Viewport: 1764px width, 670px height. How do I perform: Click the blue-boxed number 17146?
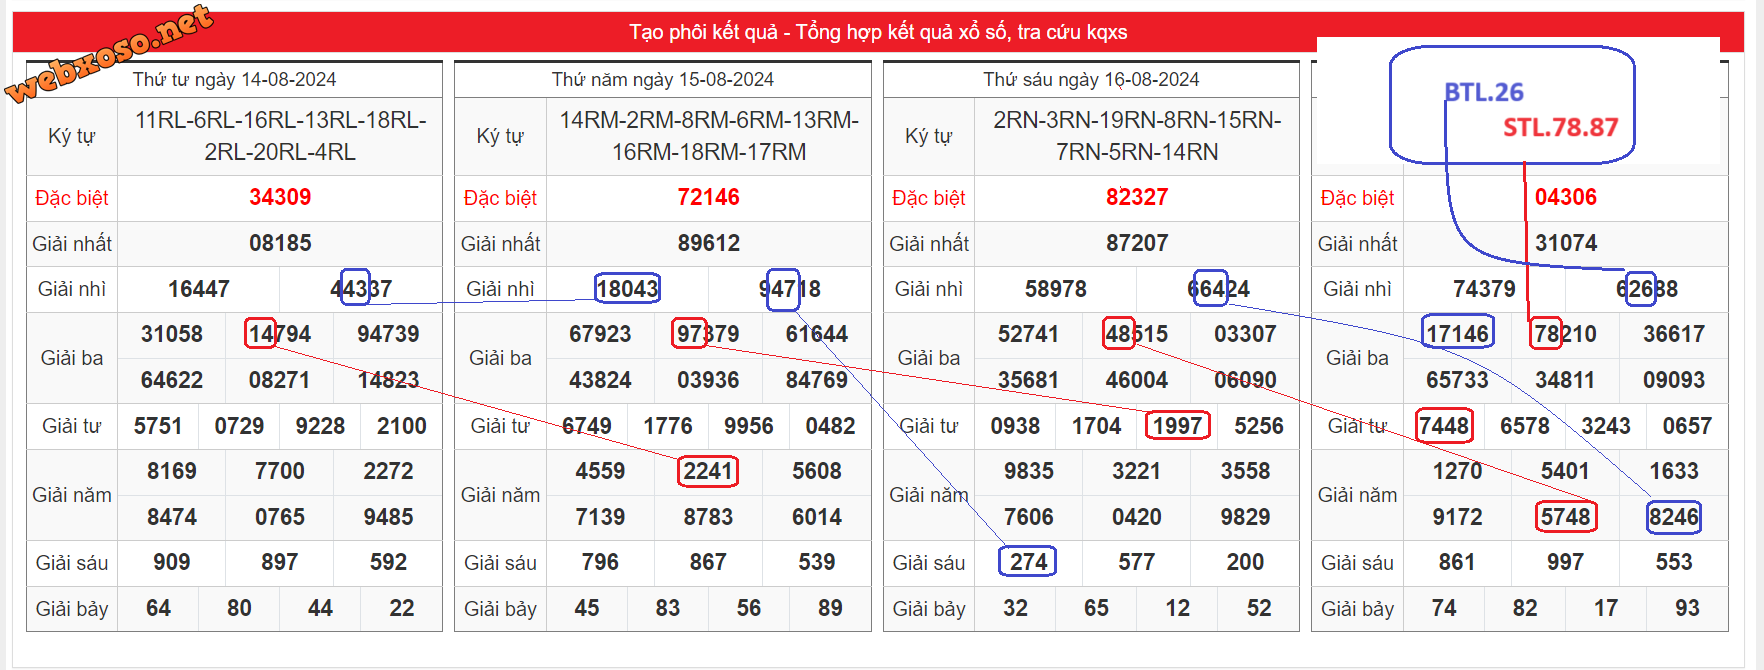click(1457, 333)
